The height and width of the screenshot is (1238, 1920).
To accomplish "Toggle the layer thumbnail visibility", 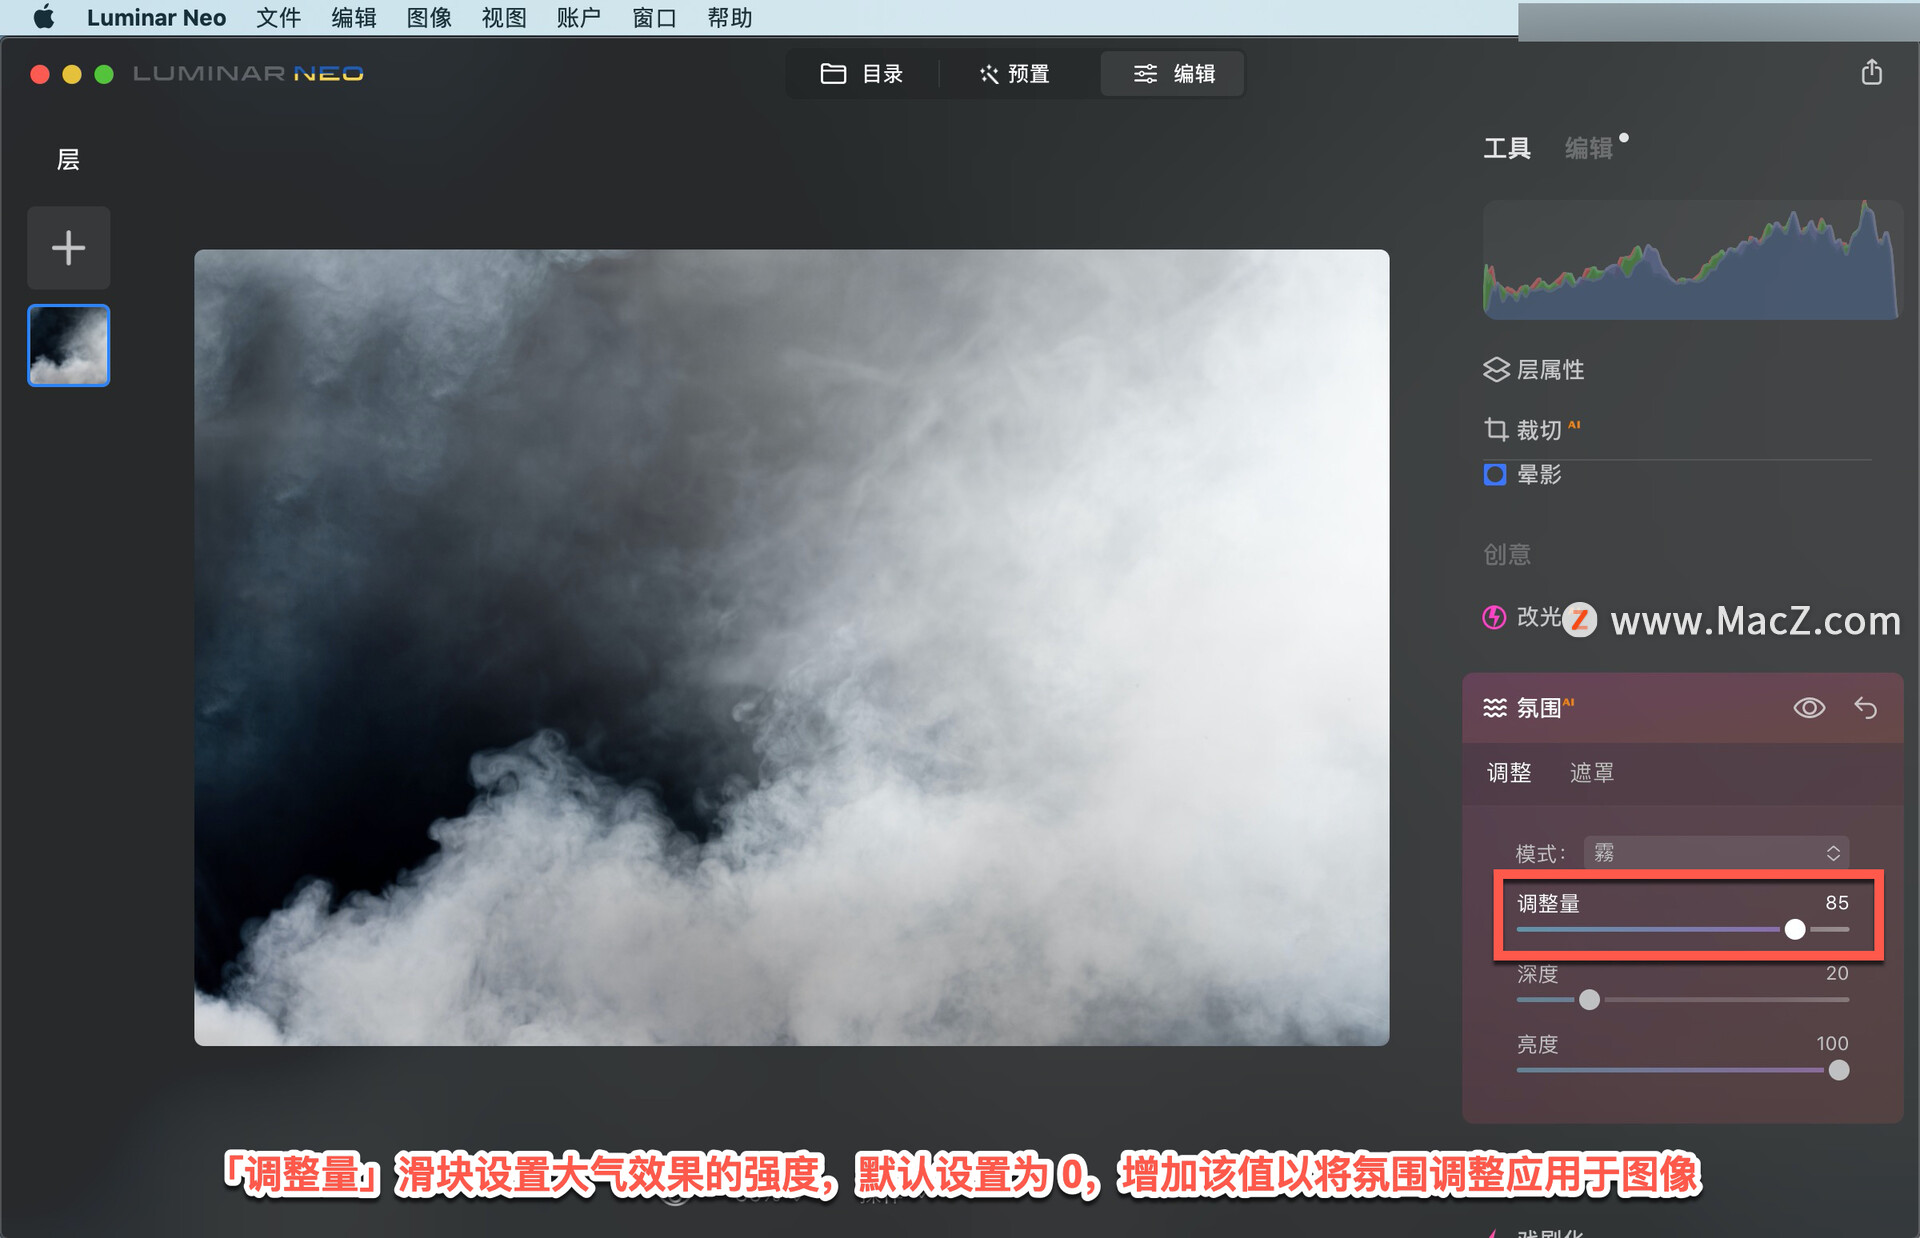I will point(69,347).
